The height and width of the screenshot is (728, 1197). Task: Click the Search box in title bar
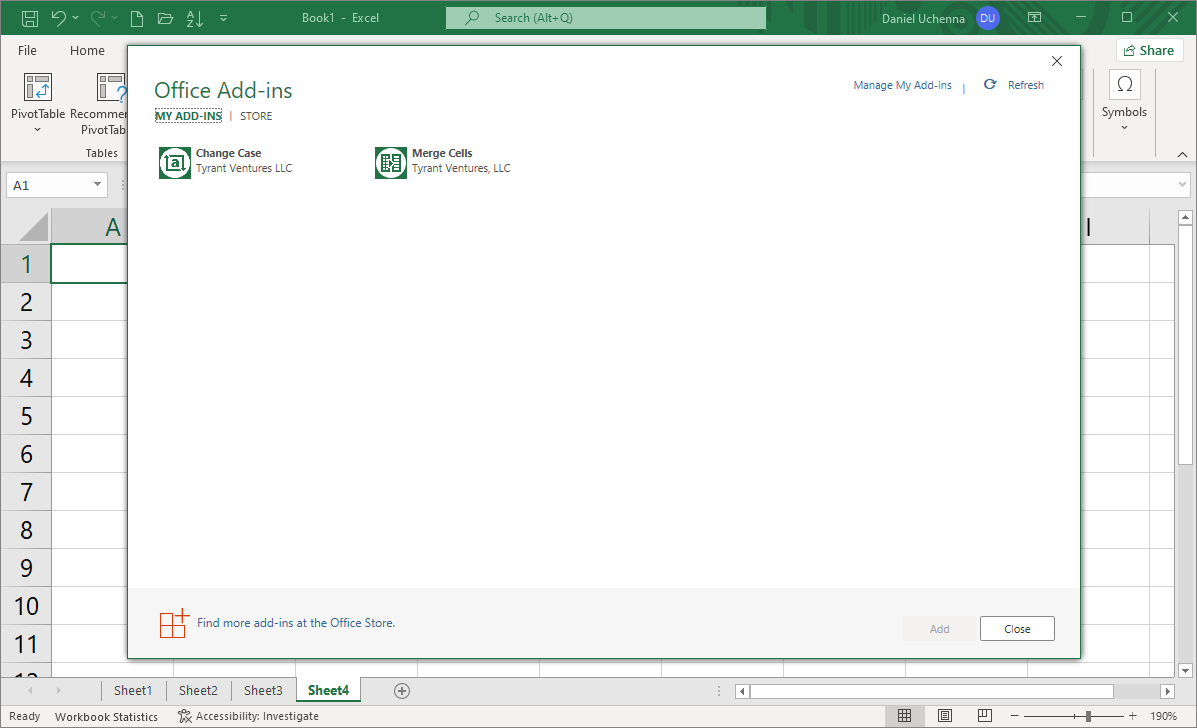606,18
